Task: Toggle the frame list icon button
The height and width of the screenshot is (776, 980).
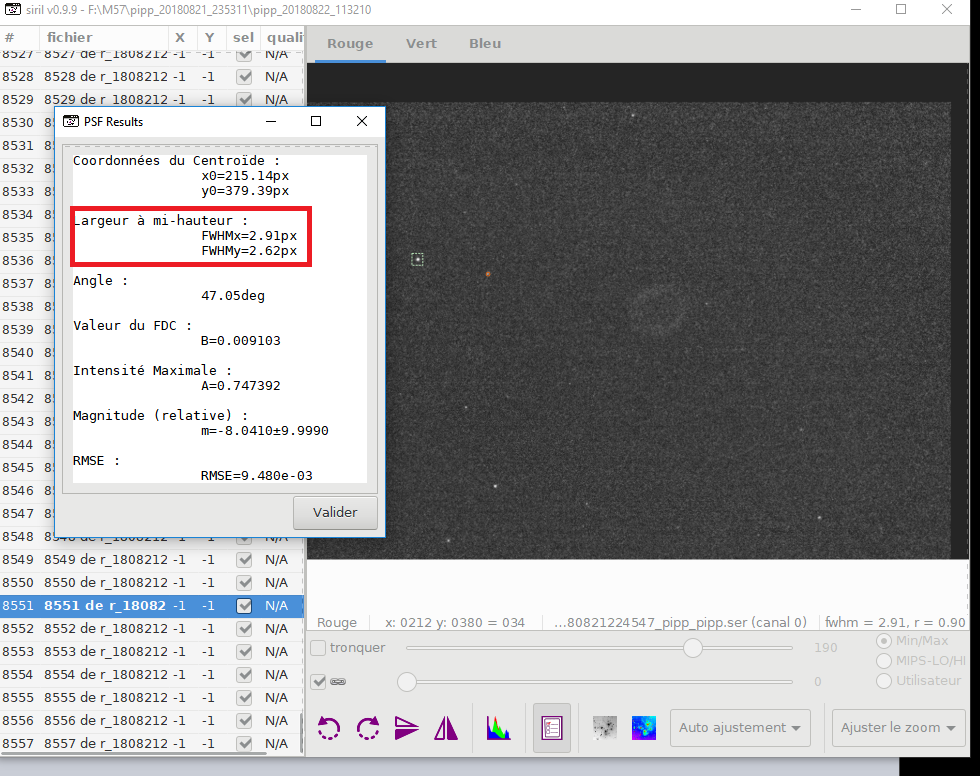Action: point(552,728)
